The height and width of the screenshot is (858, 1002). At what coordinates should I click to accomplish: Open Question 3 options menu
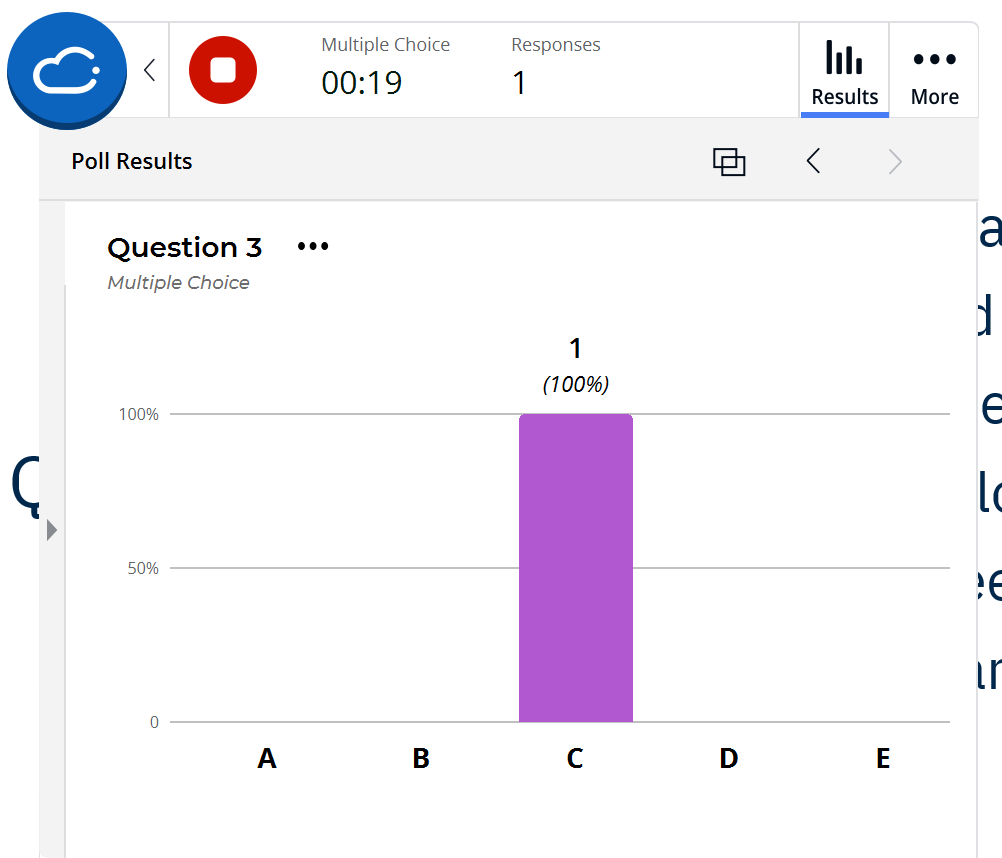click(311, 244)
